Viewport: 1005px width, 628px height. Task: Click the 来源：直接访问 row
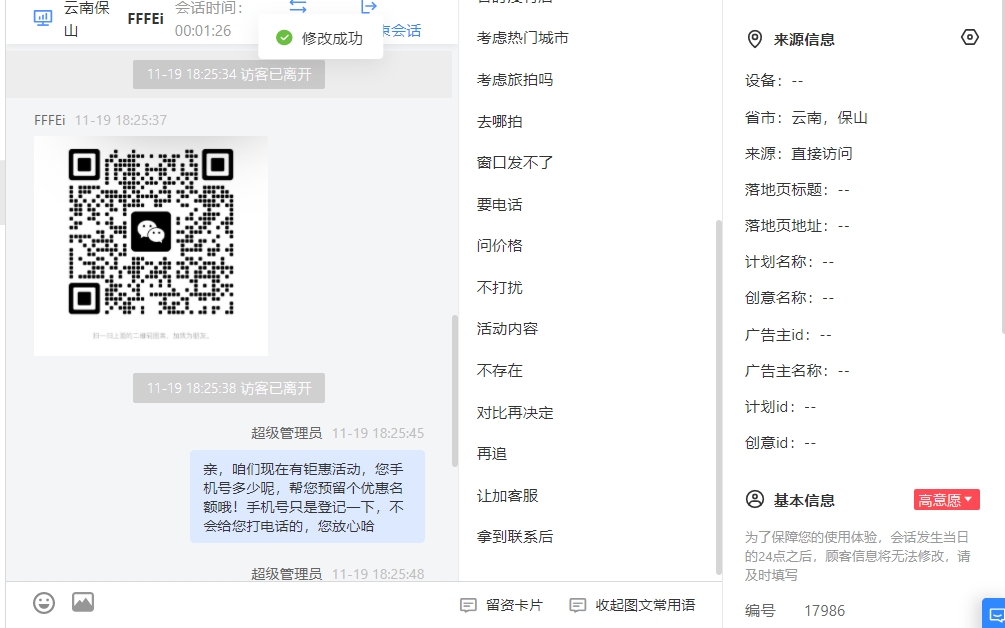[x=799, y=154]
